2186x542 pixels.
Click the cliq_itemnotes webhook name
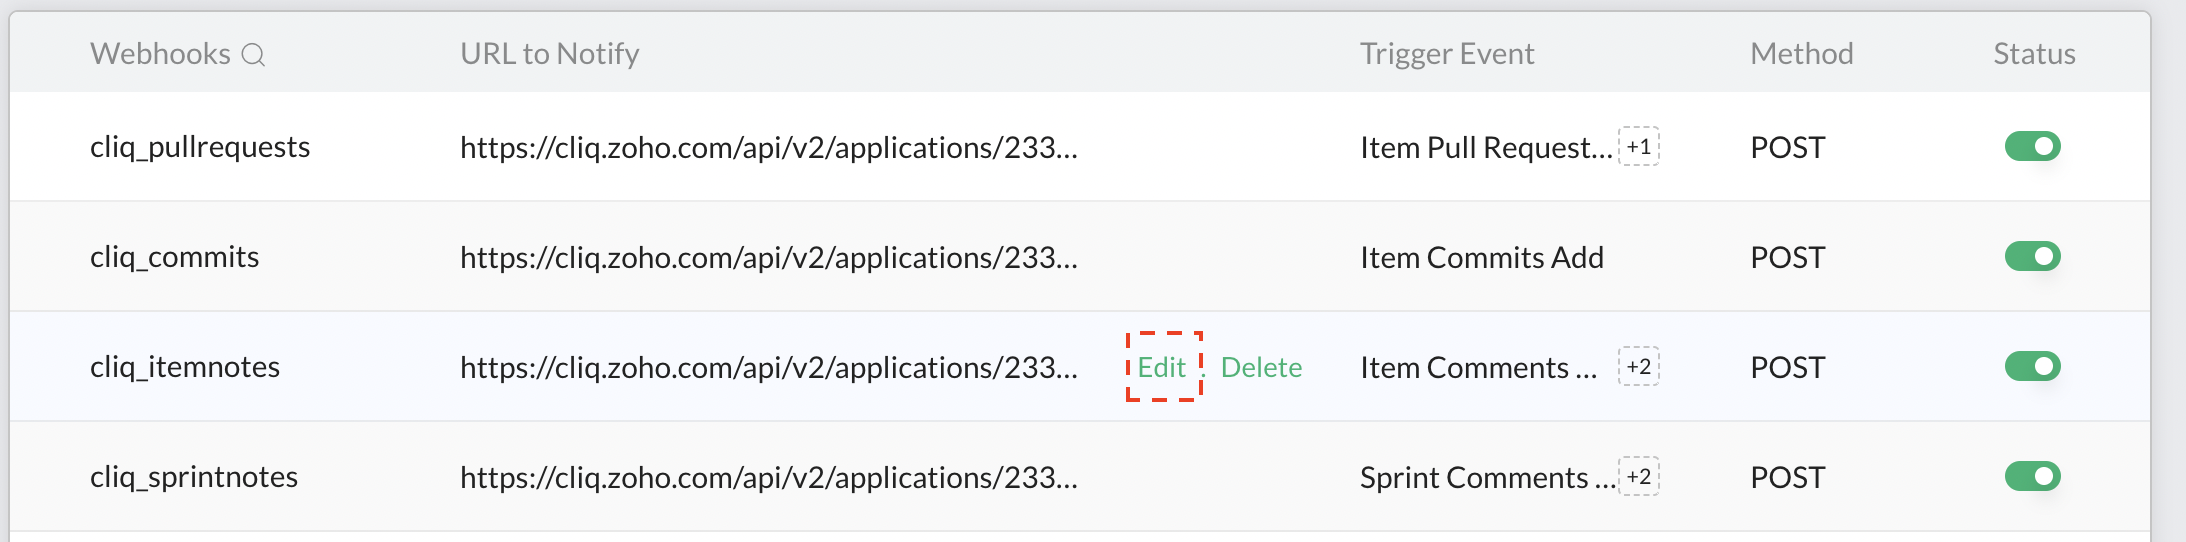coord(185,367)
